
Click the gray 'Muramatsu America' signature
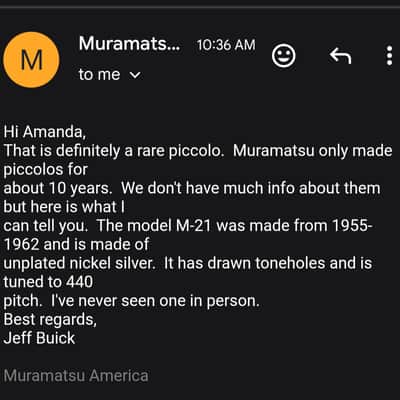point(76,376)
